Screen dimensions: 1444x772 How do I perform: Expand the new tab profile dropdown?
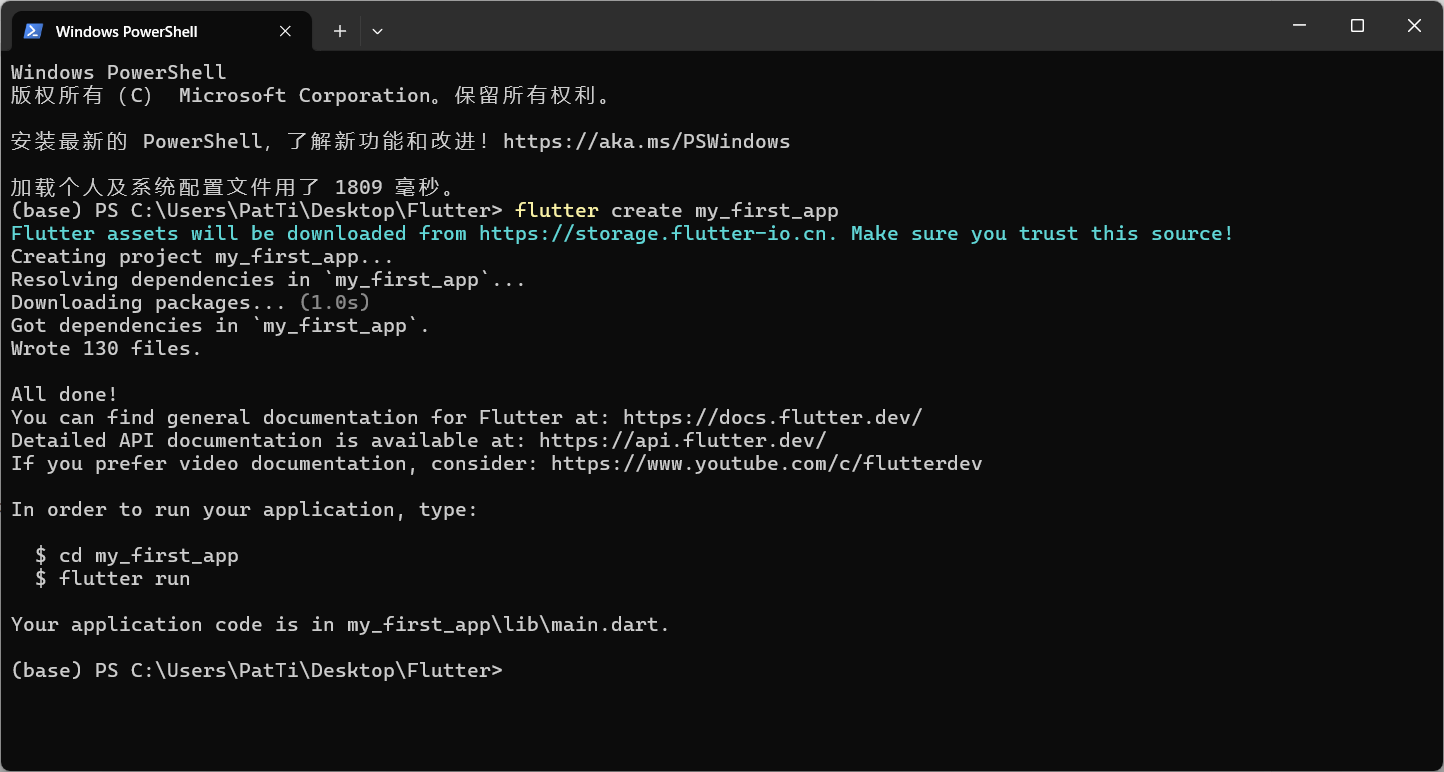click(377, 31)
